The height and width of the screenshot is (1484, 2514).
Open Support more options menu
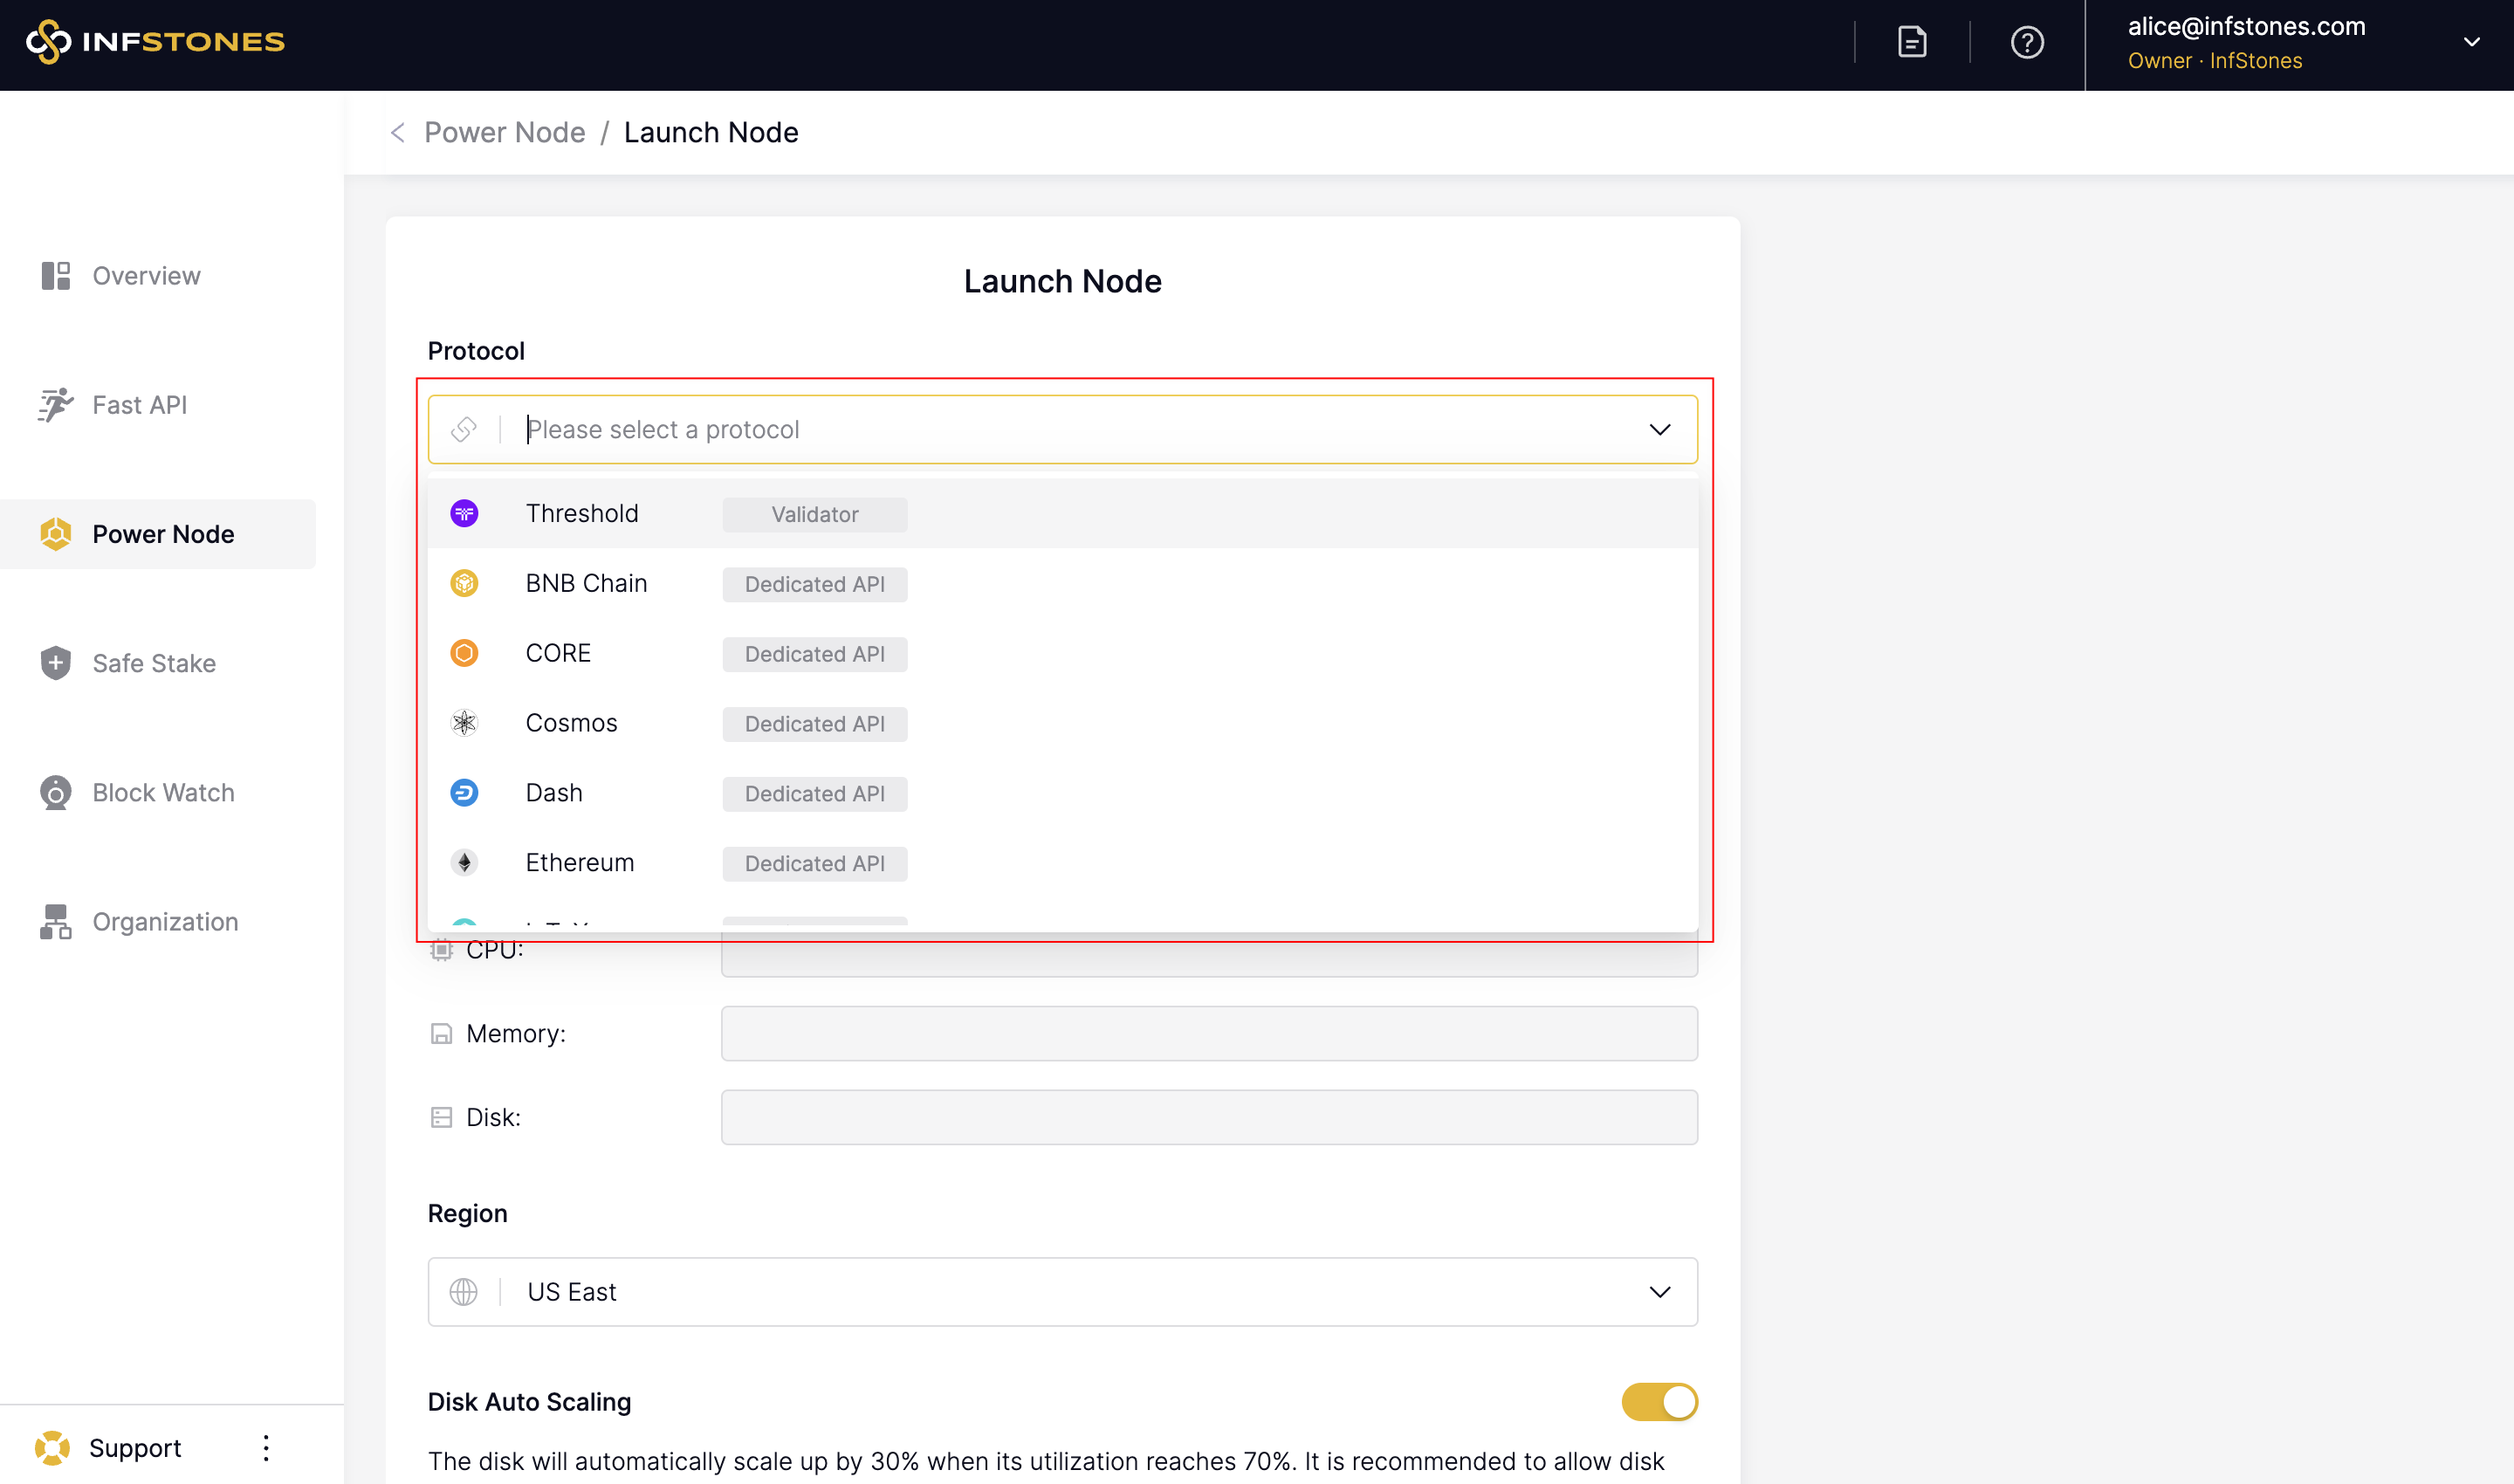click(x=266, y=1447)
